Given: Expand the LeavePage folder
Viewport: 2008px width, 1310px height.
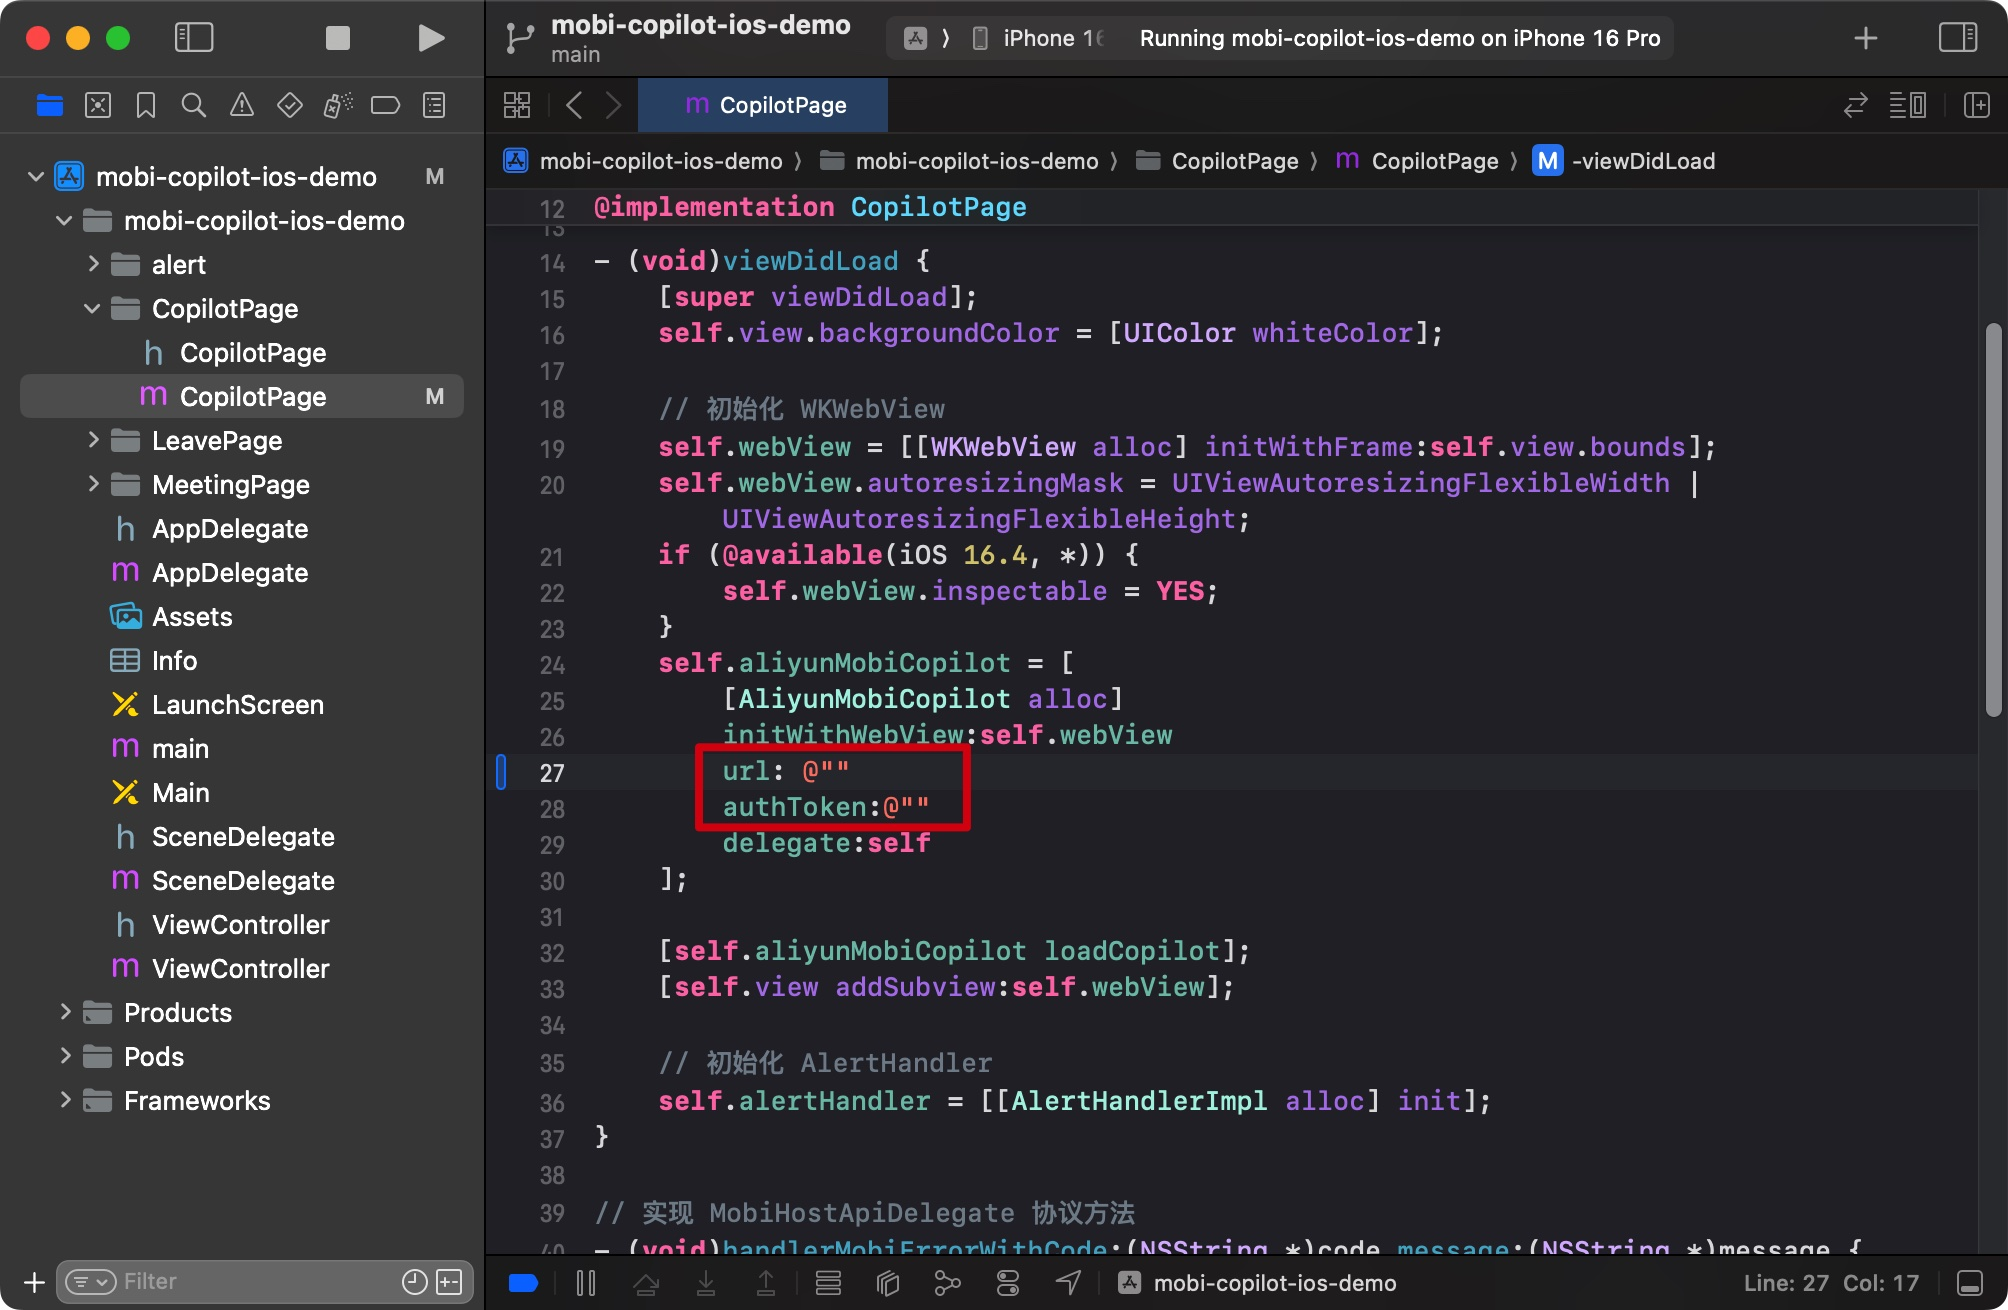Looking at the screenshot, I should (93, 440).
